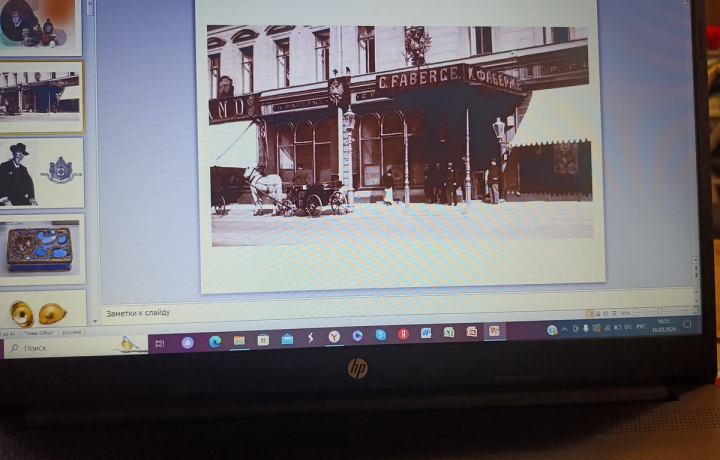
Task: Open Microsoft Edge from the taskbar
Action: pyautogui.click(x=215, y=341)
